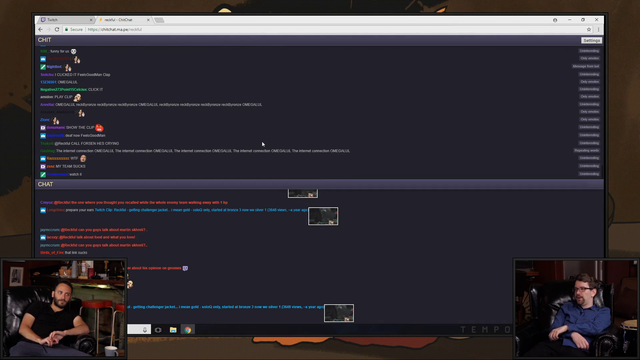This screenshot has width=640, height=360.
Task: Open a new browser tab
Action: [x=159, y=20]
